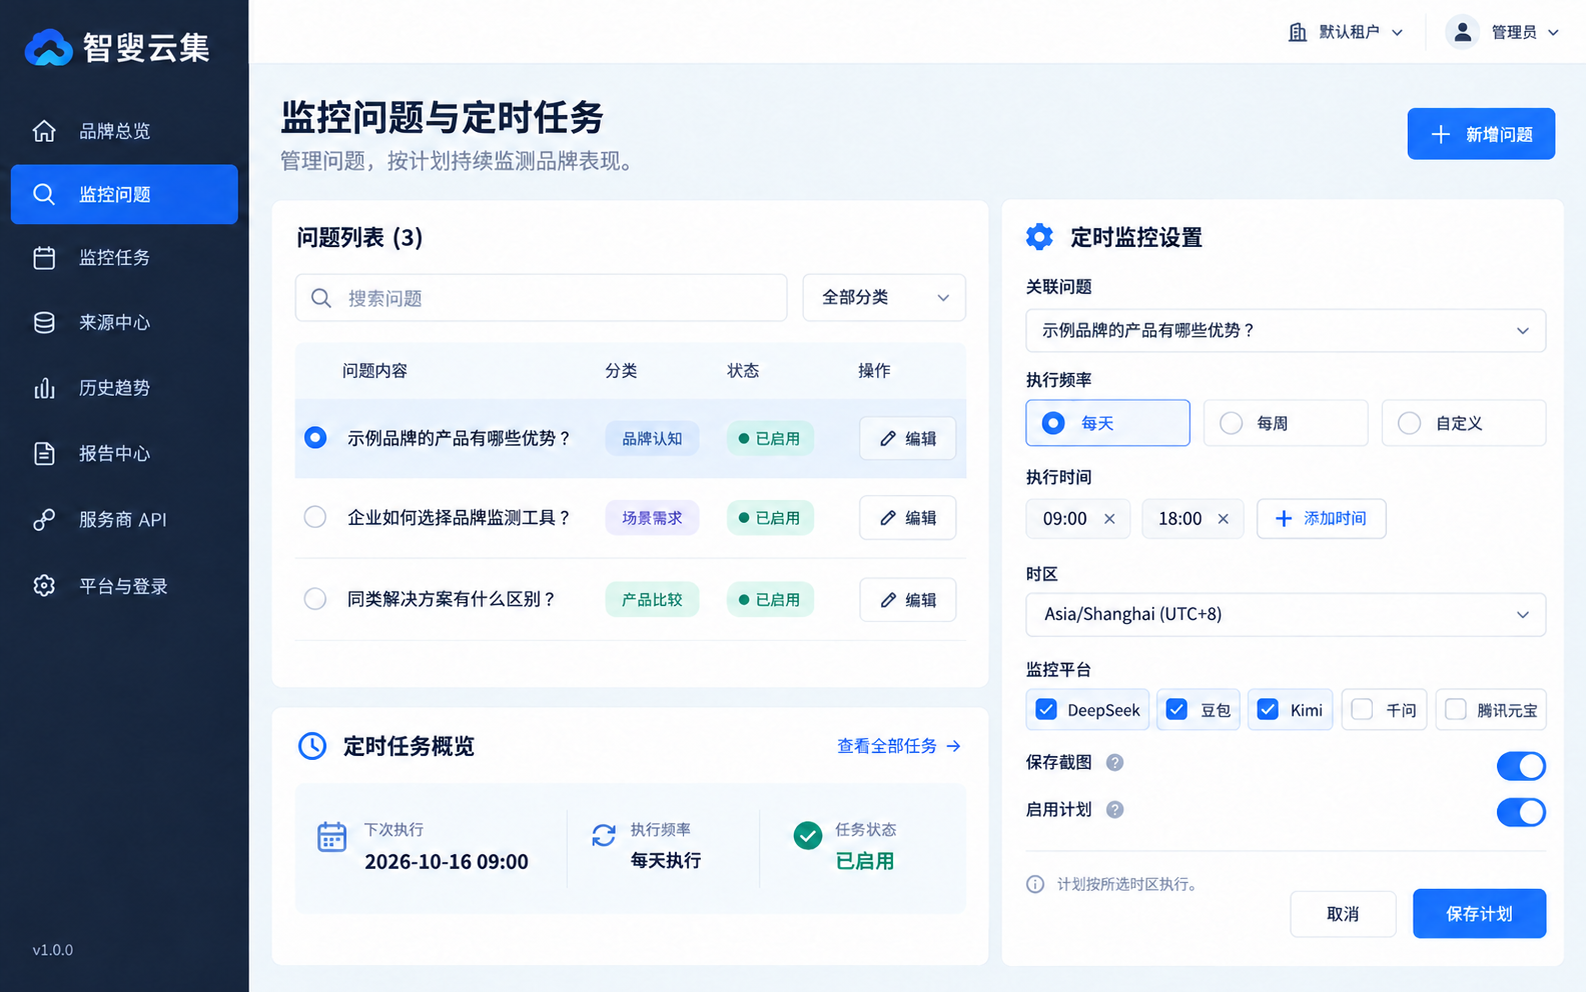Open the 全部分类 category dropdown
Image resolution: width=1586 pixels, height=992 pixels.
coord(884,298)
